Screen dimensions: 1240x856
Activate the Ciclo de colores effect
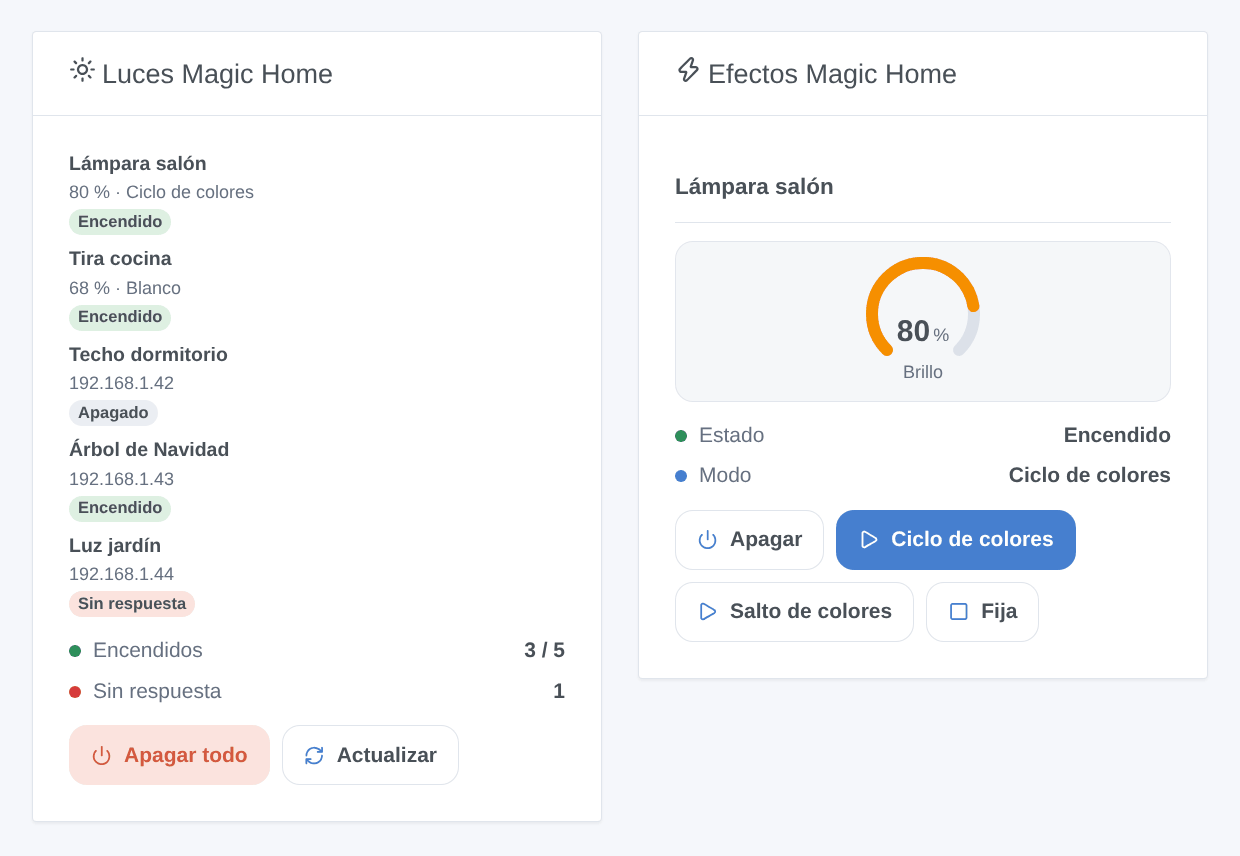click(956, 540)
